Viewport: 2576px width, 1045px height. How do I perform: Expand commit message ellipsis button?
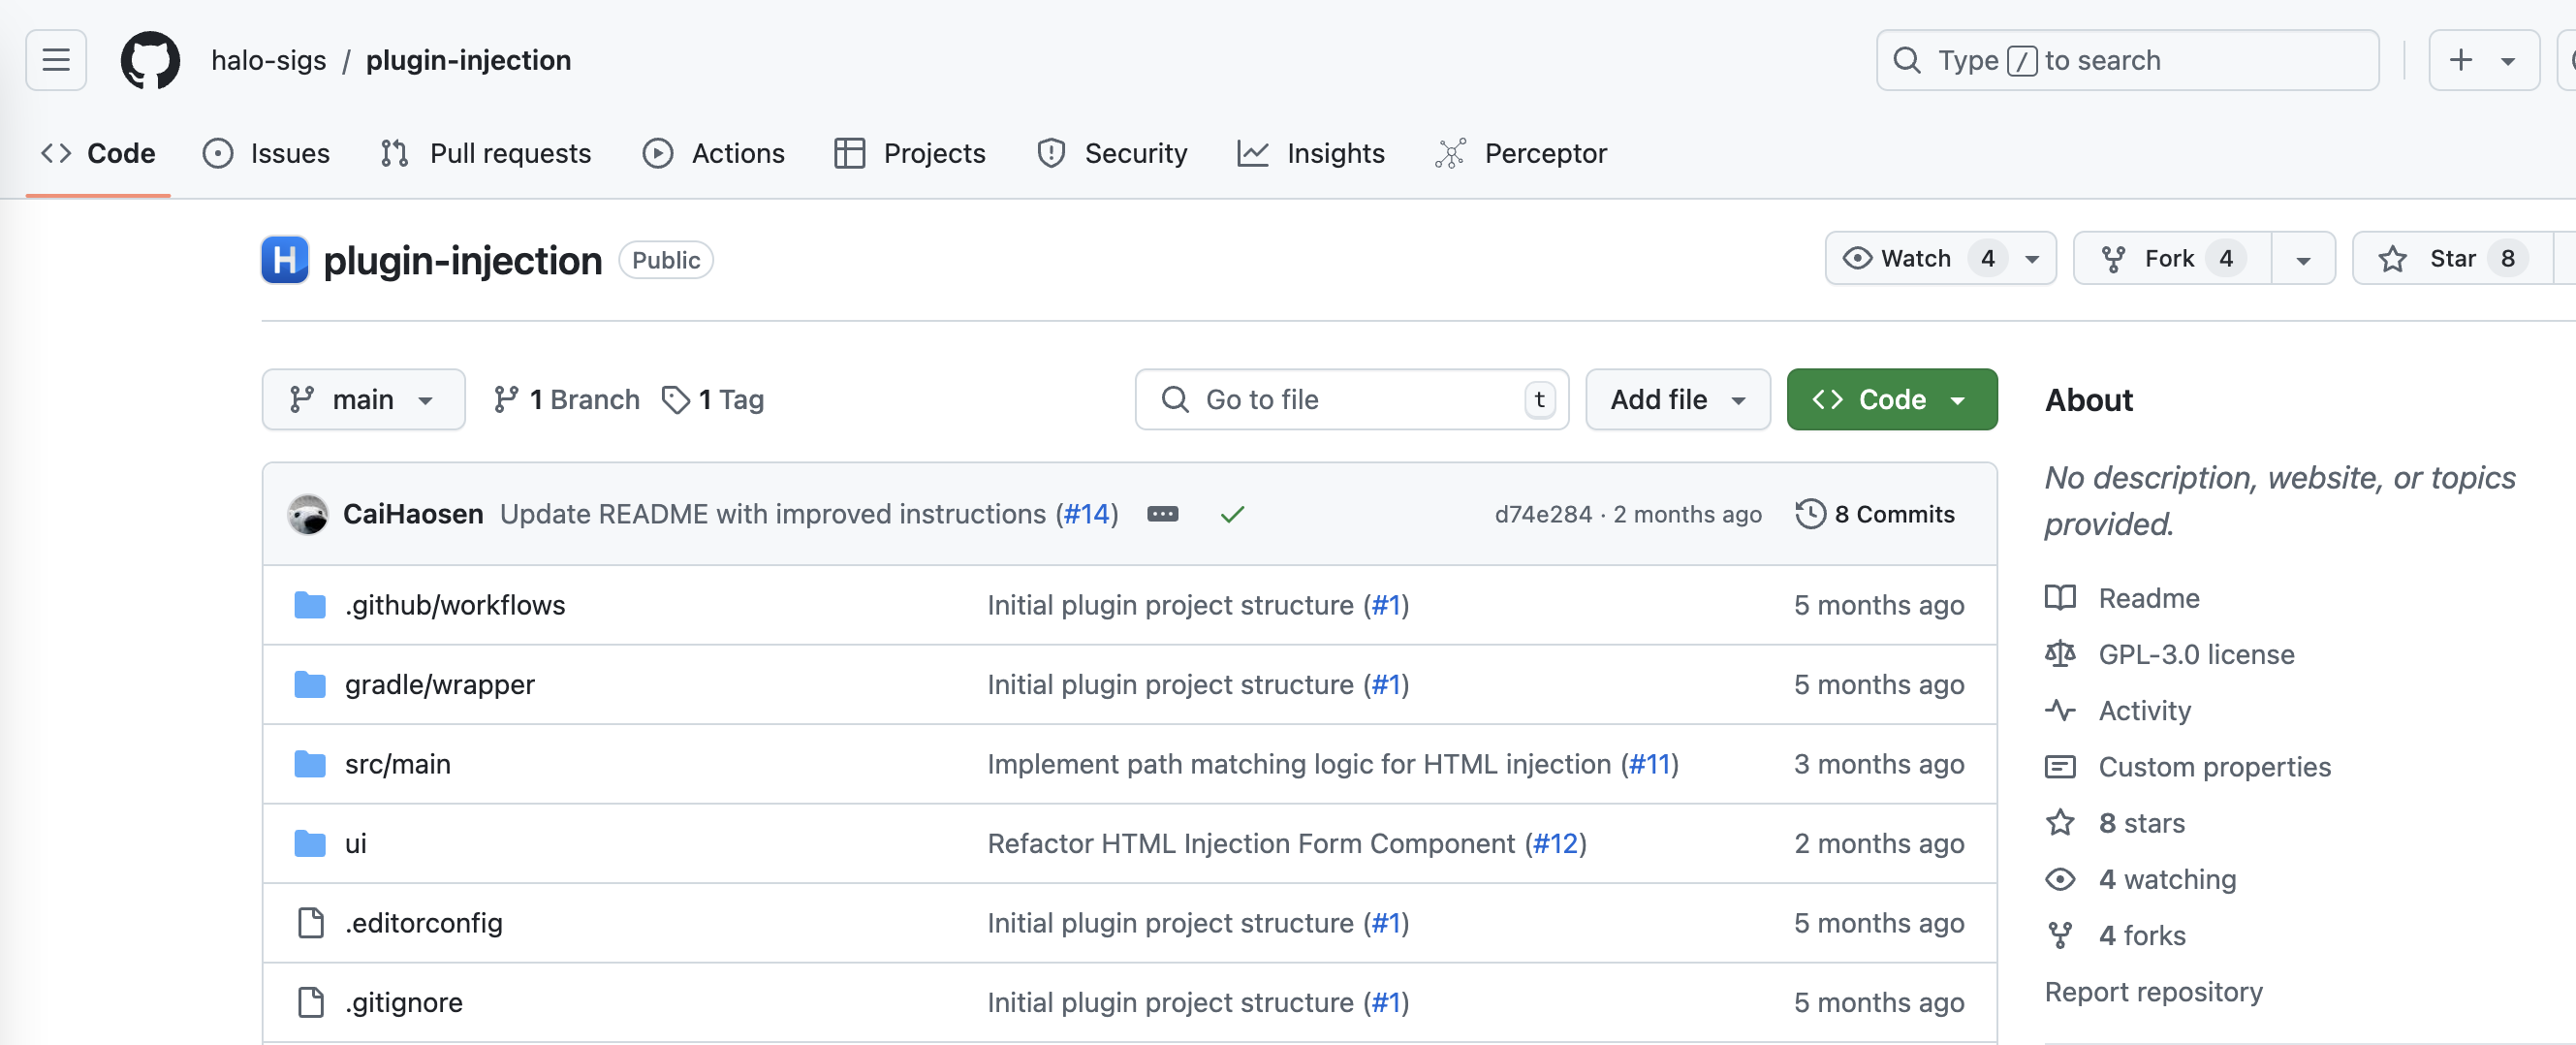(x=1162, y=514)
